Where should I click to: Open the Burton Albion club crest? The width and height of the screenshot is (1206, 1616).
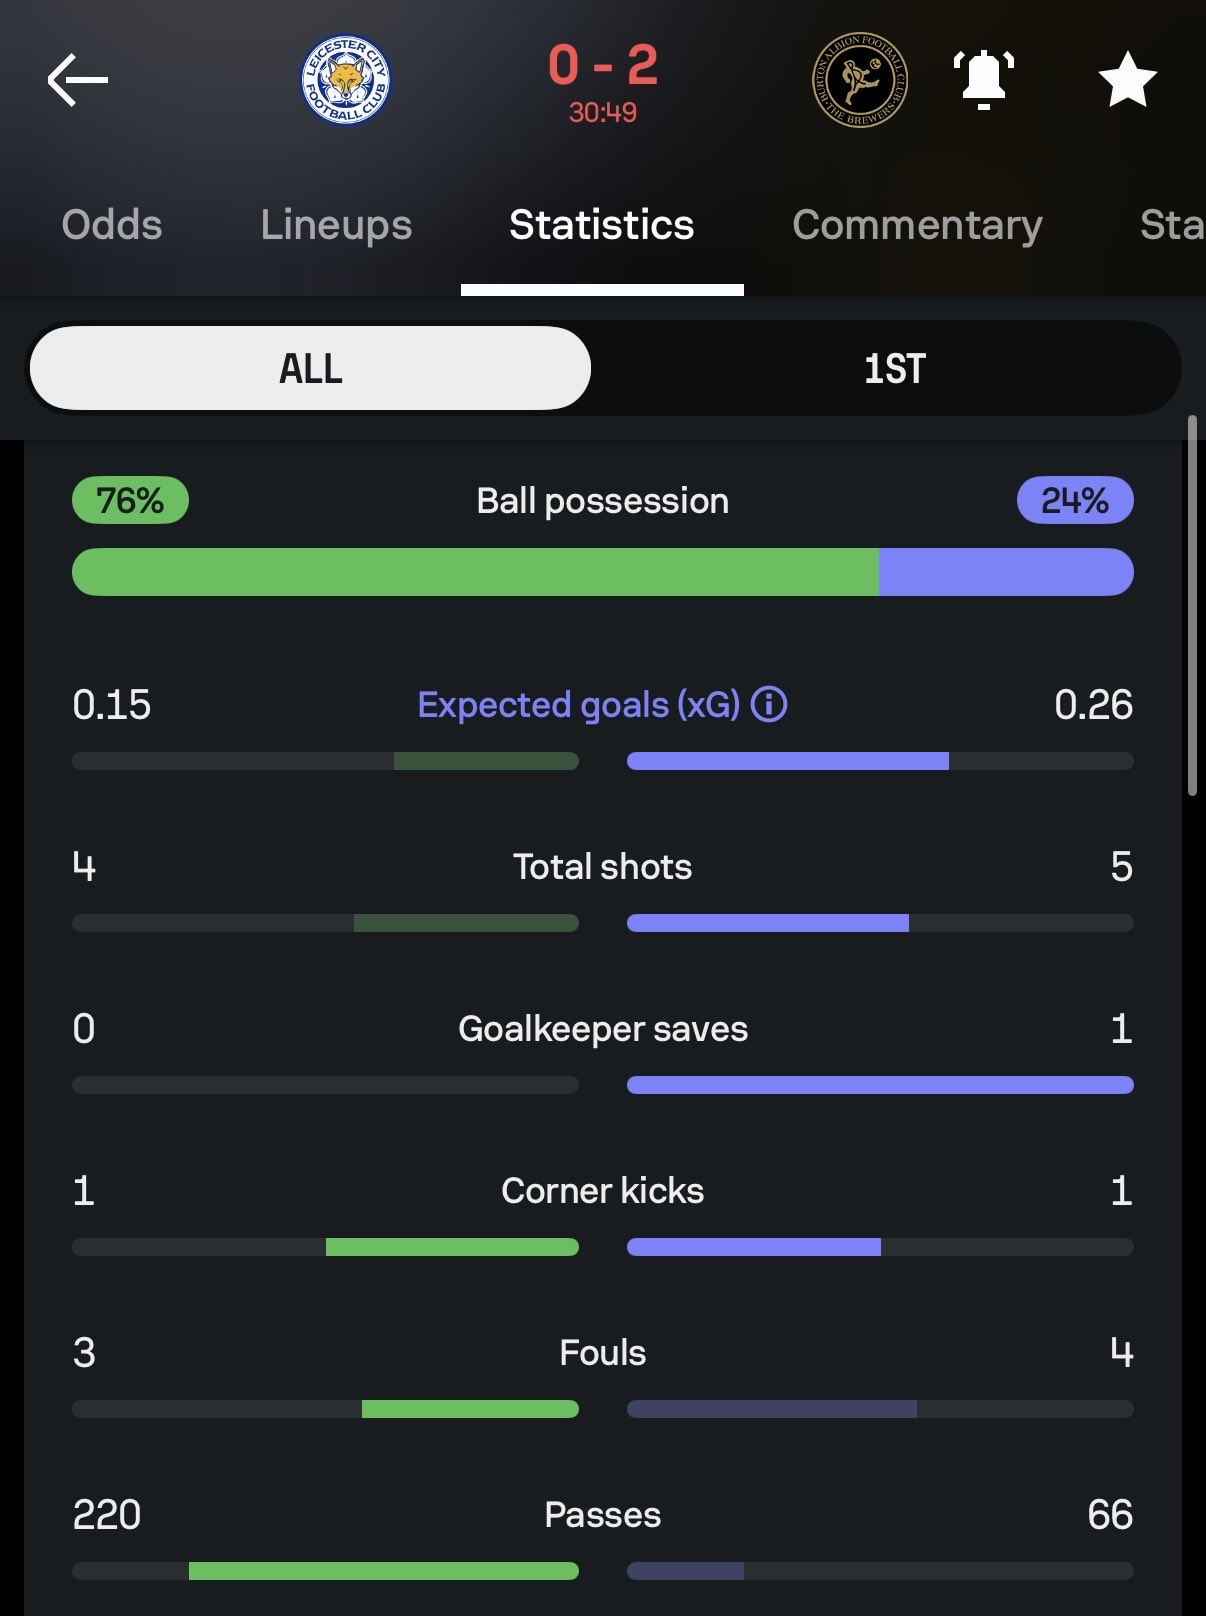pos(859,80)
